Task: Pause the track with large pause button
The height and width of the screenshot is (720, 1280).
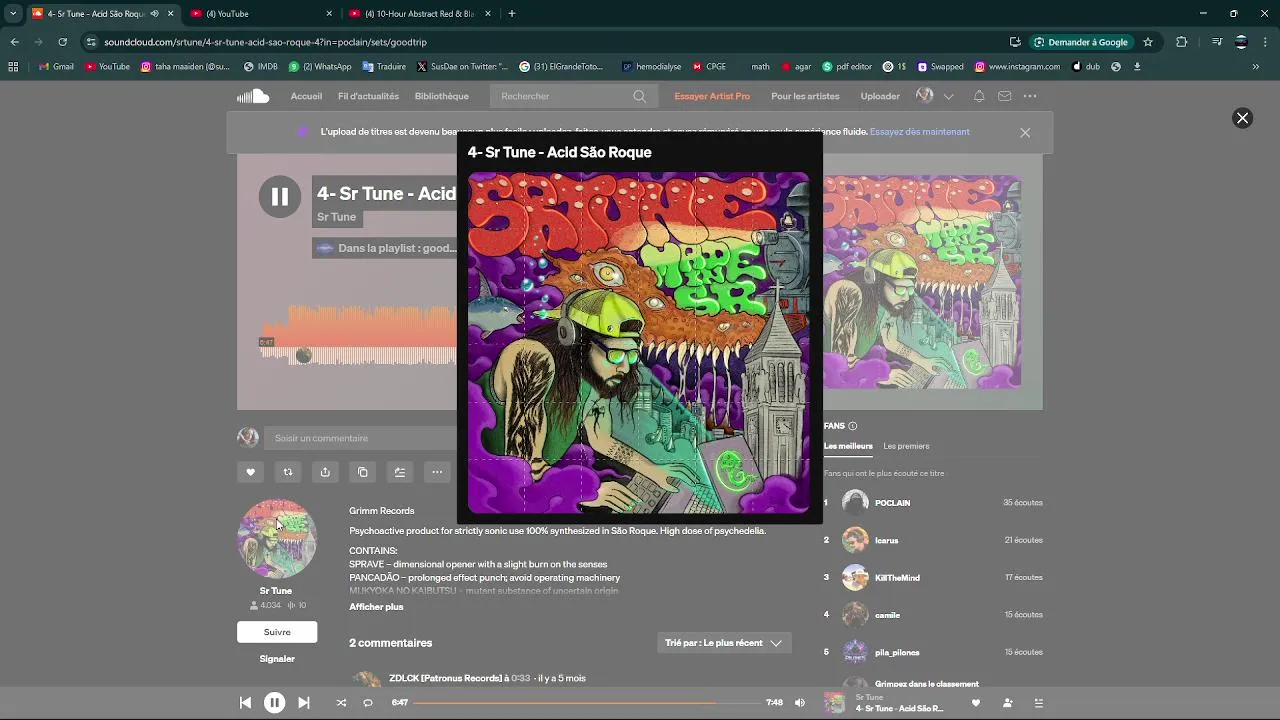Action: pos(280,197)
